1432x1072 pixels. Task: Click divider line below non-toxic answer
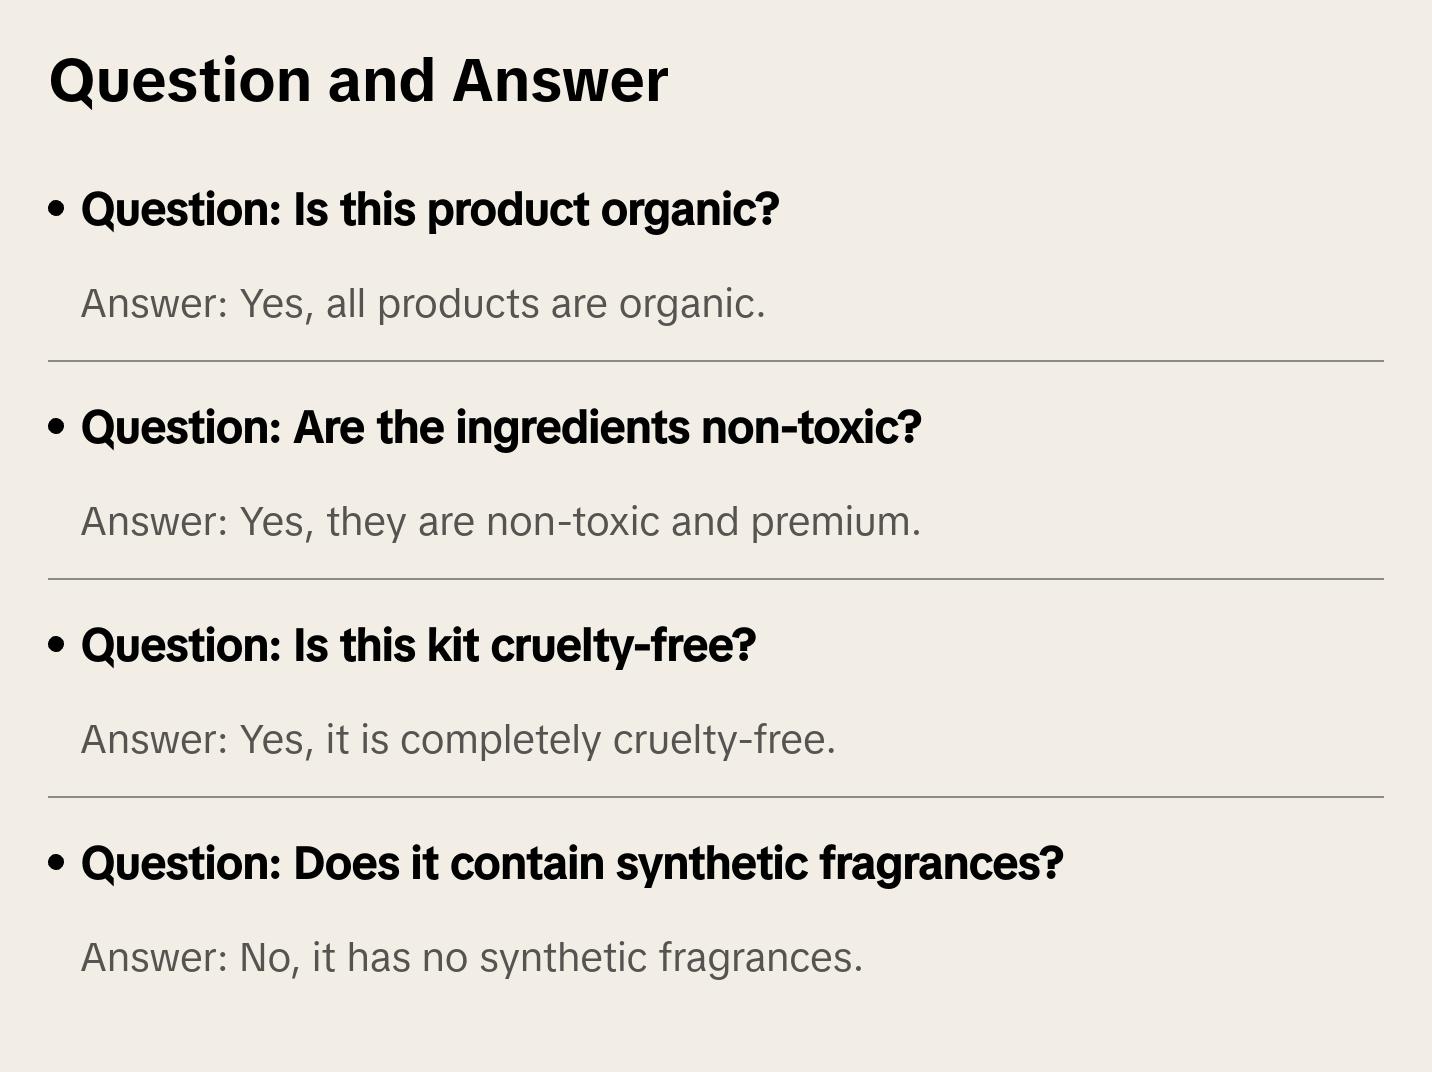[716, 579]
